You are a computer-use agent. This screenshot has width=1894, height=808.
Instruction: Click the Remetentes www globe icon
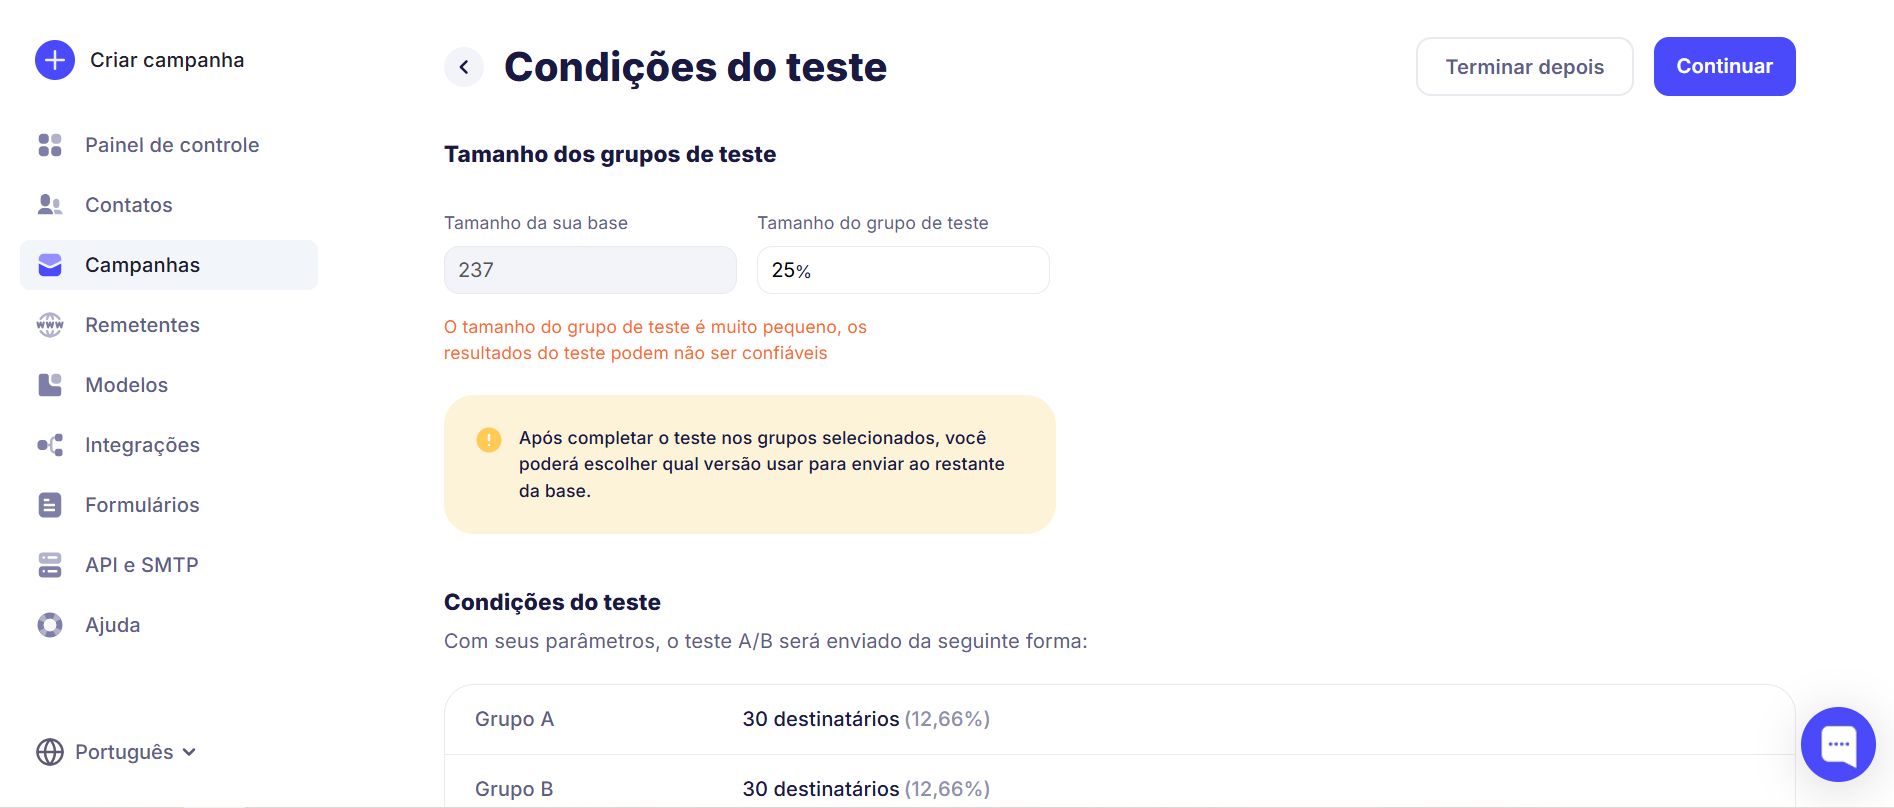coord(50,325)
